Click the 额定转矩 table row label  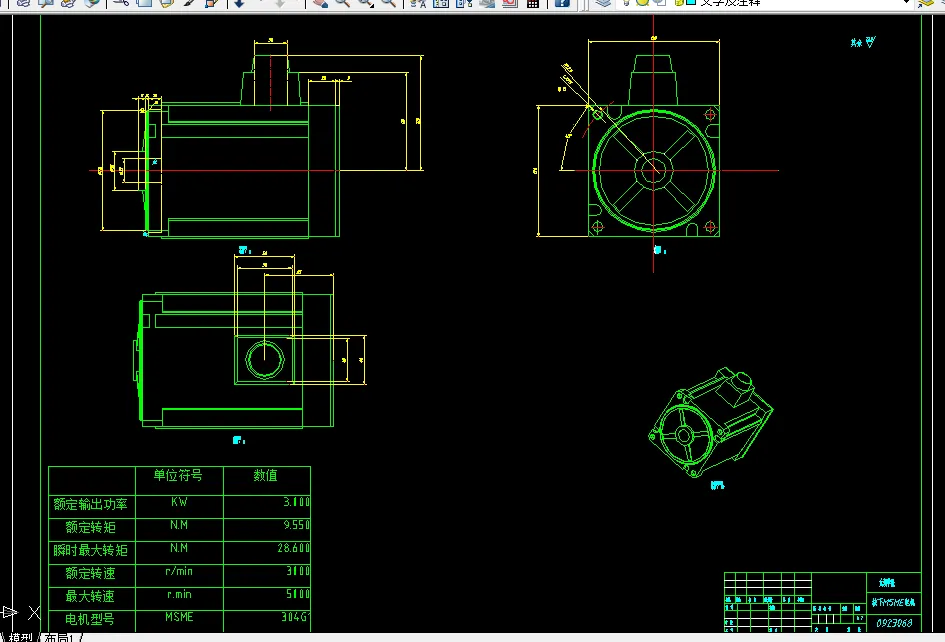coord(90,527)
